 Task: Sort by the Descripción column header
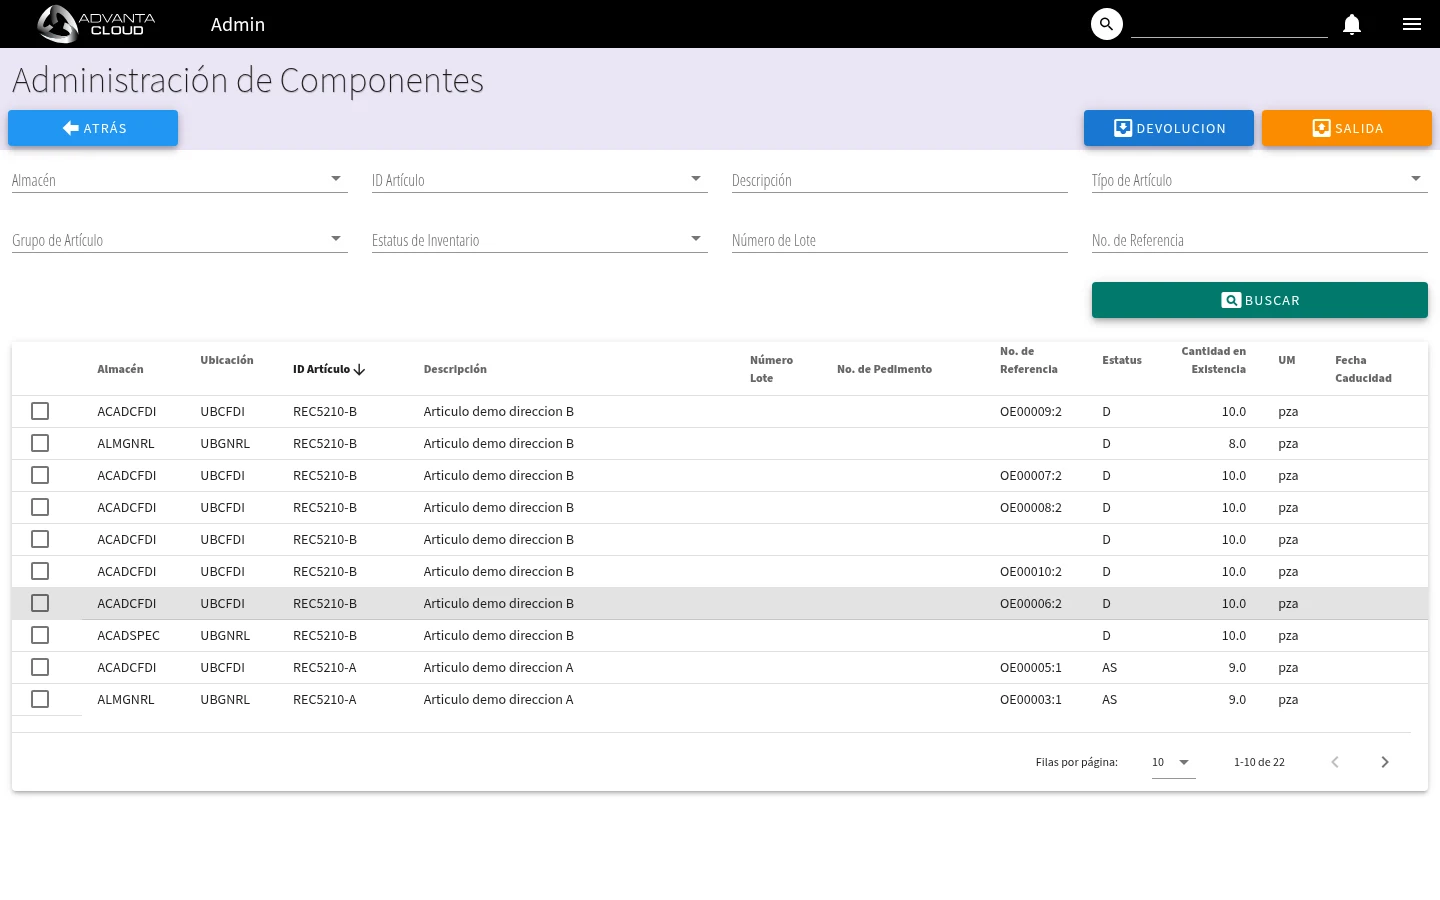(455, 370)
